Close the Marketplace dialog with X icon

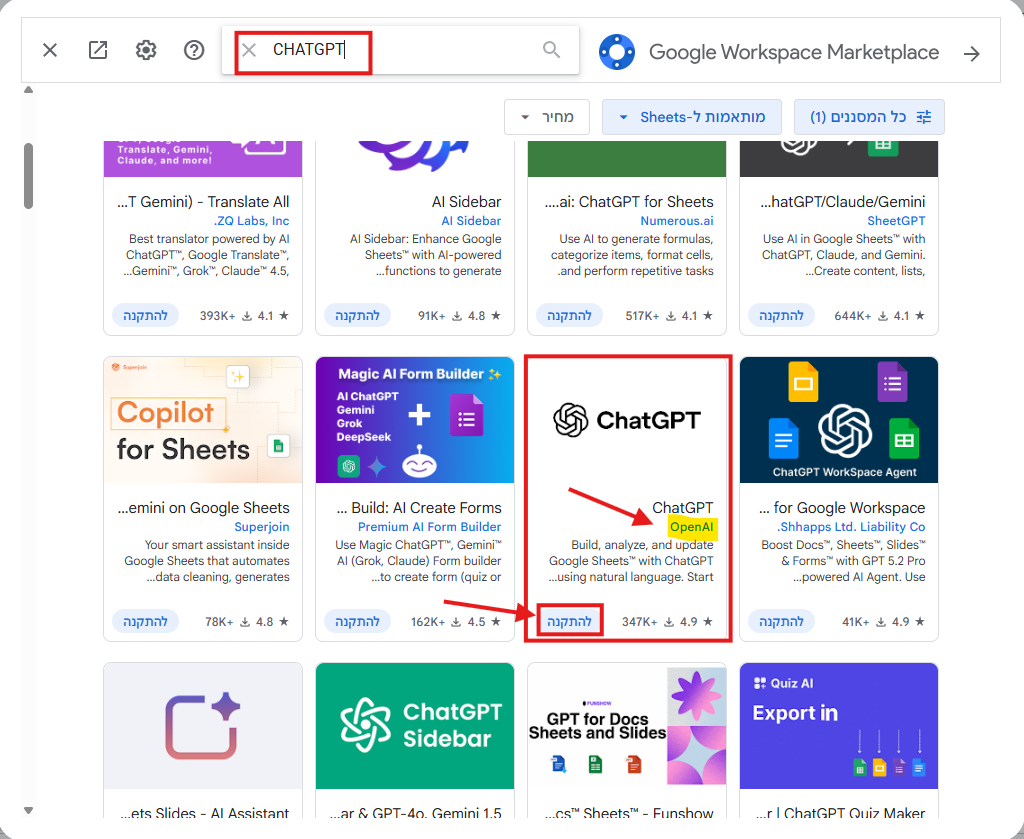[50, 50]
